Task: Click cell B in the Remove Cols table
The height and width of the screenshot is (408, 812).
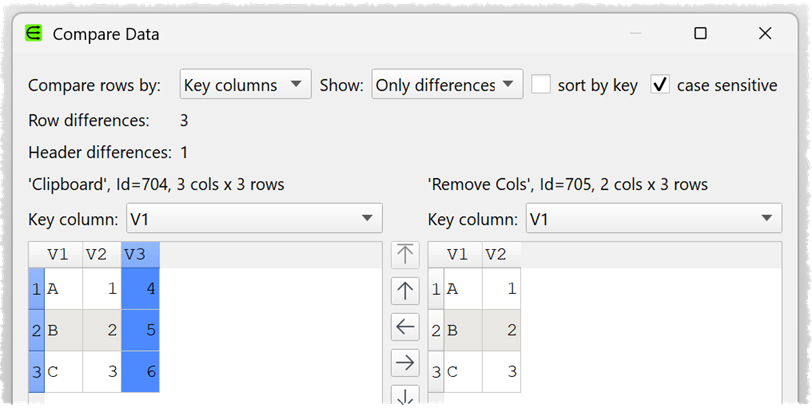Action: point(463,330)
